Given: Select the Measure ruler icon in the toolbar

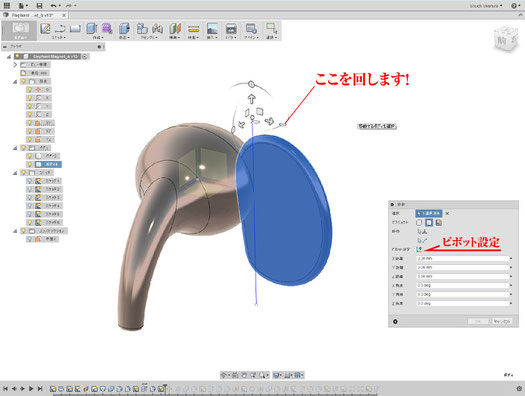Looking at the screenshot, I should pyautogui.click(x=194, y=29).
